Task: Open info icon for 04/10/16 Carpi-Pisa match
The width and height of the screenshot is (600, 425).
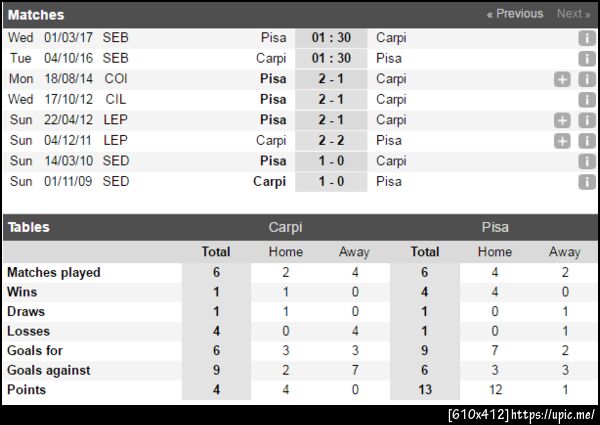Action: coord(587,59)
